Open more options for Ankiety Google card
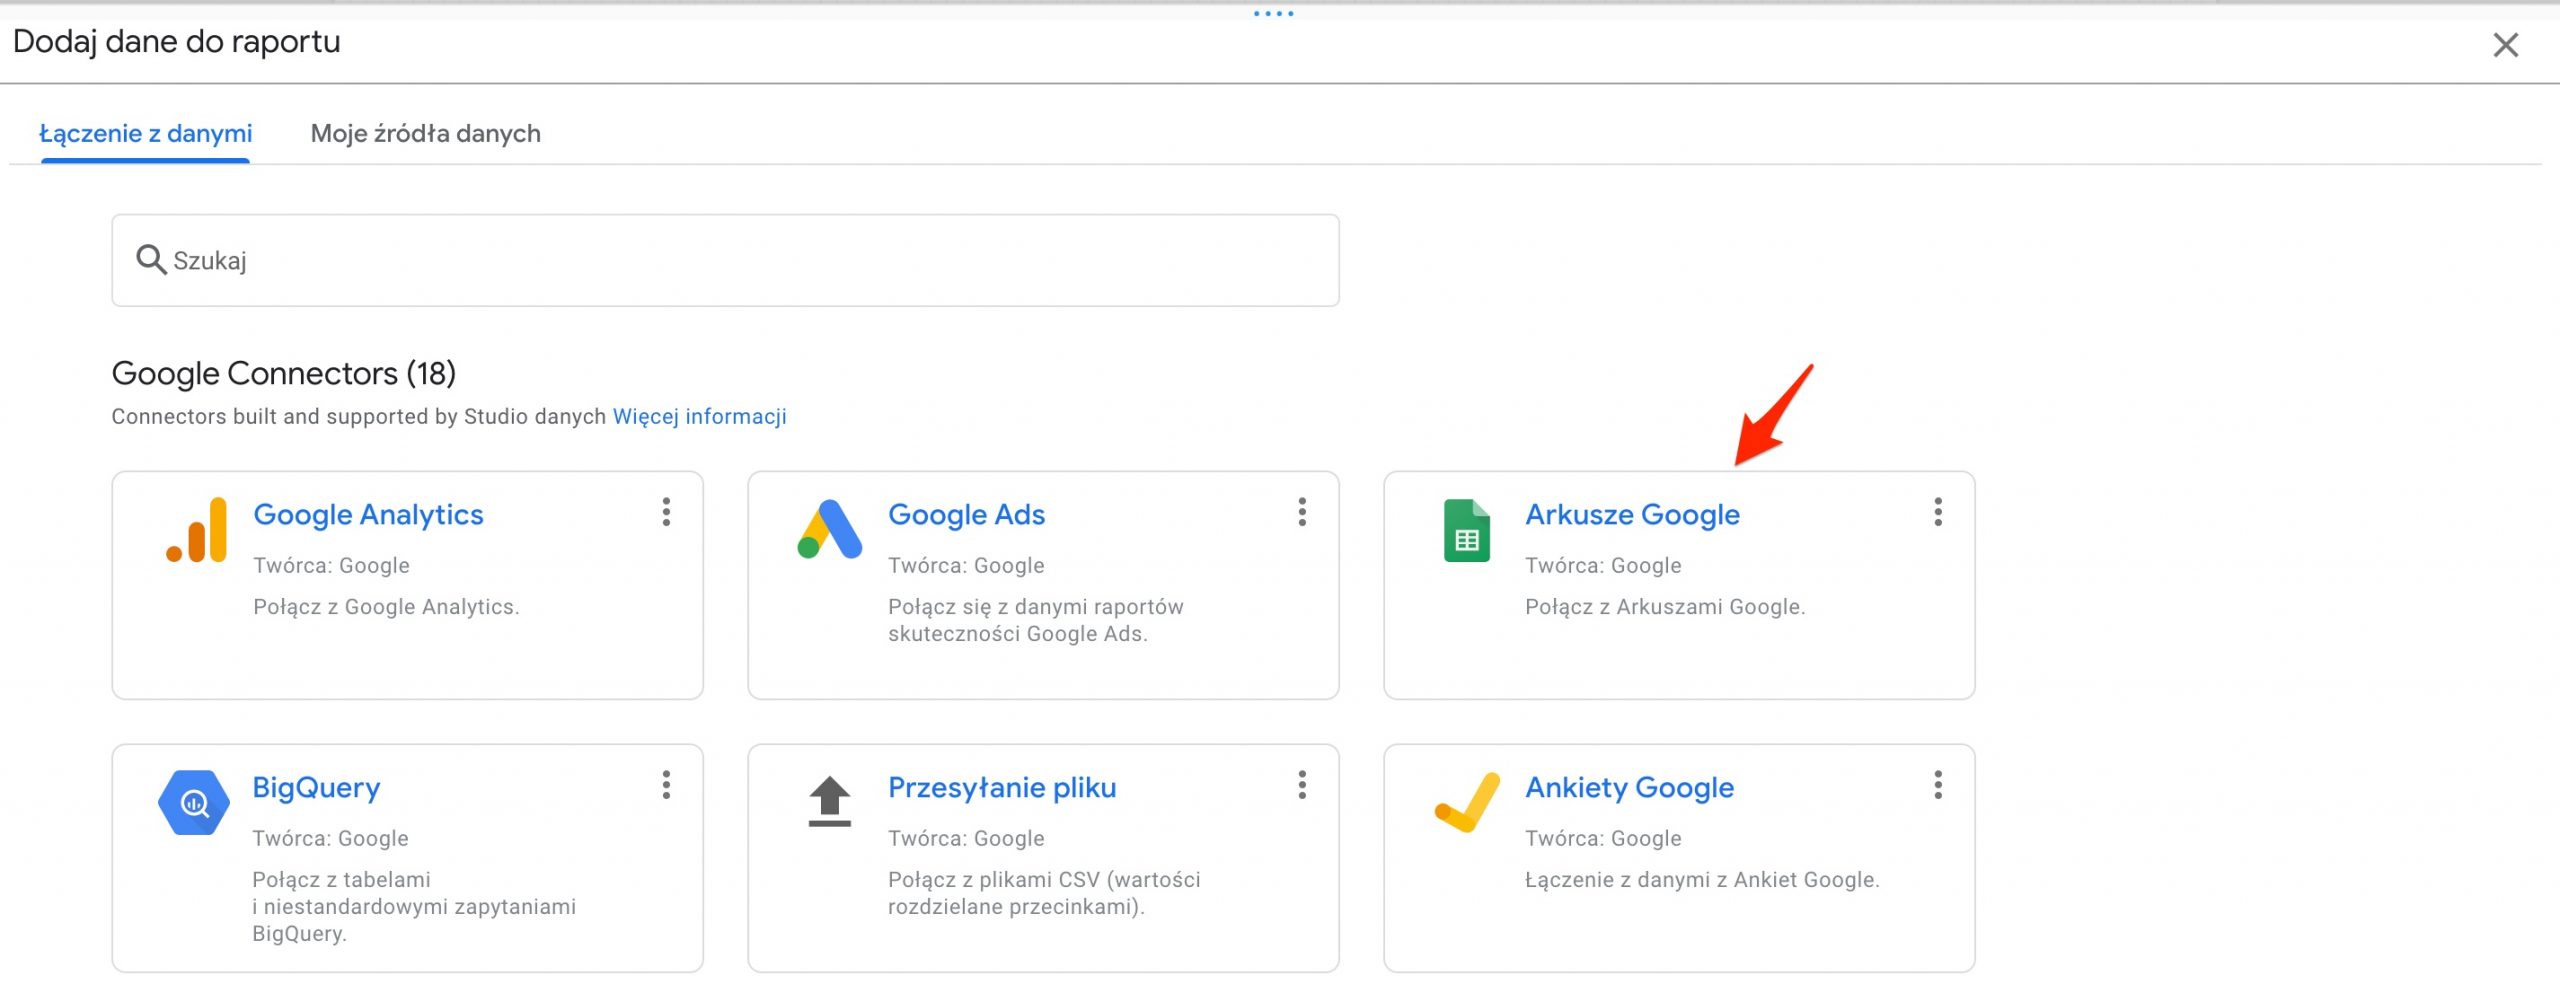 coord(1938,785)
